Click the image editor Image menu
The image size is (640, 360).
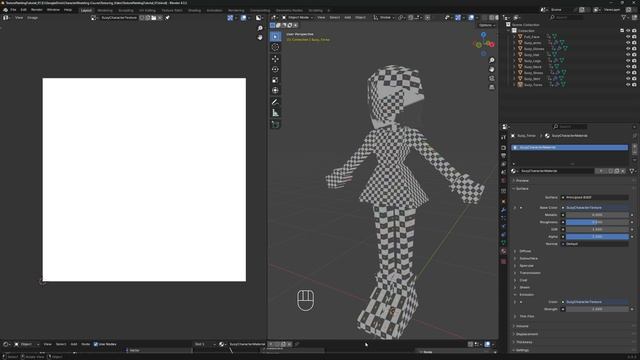(x=33, y=18)
